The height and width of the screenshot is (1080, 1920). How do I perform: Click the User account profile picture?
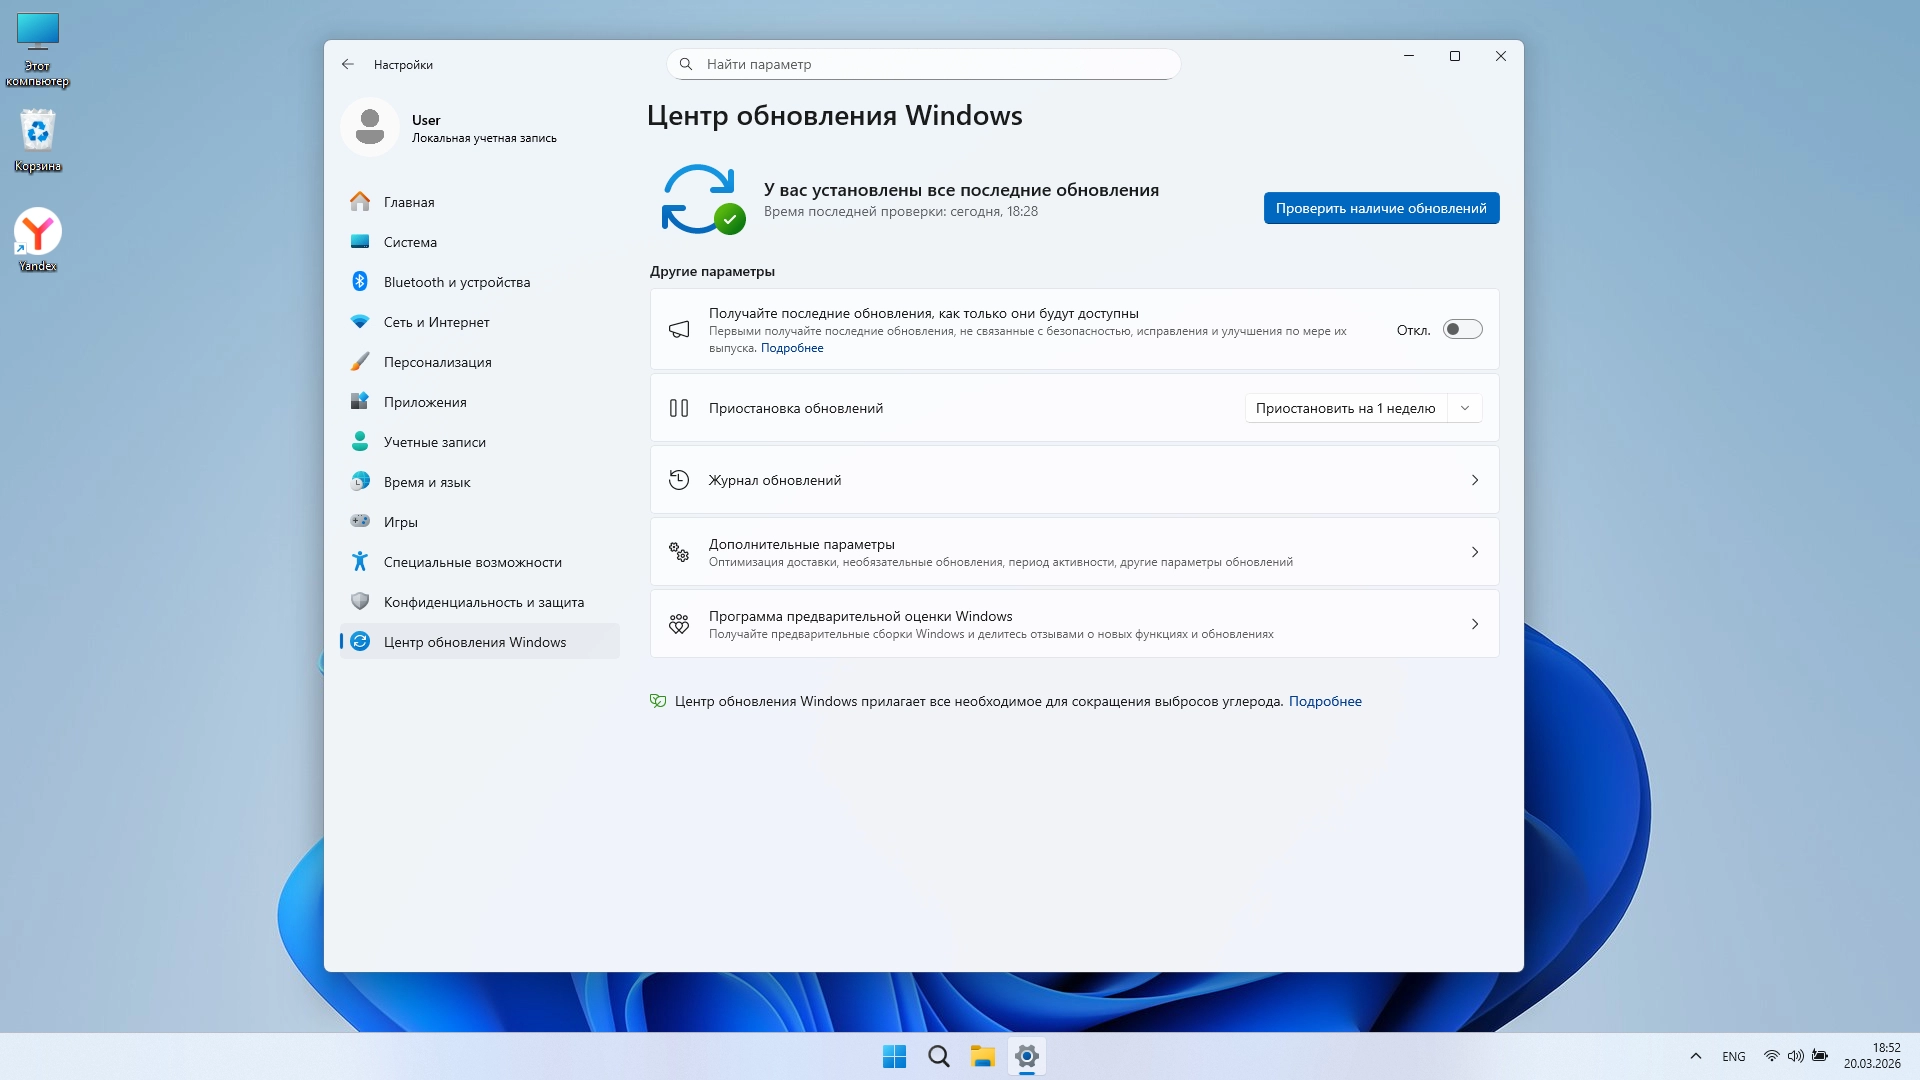pos(370,127)
